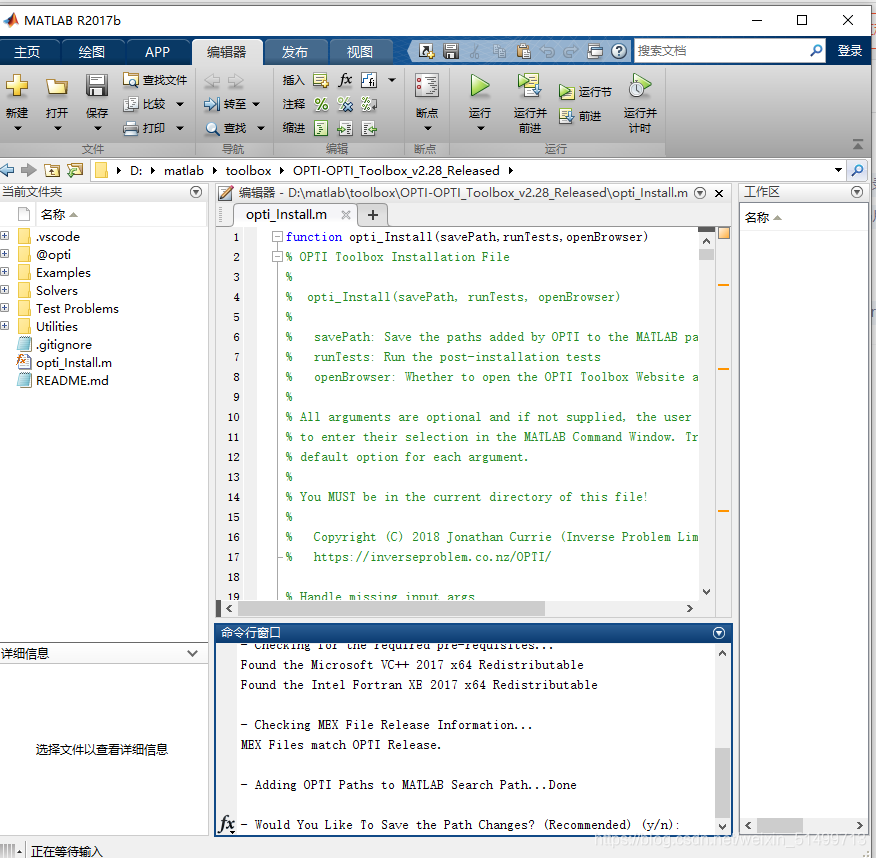Image resolution: width=876 pixels, height=858 pixels.
Task: Select opti_Install.m in file list
Action: click(74, 363)
